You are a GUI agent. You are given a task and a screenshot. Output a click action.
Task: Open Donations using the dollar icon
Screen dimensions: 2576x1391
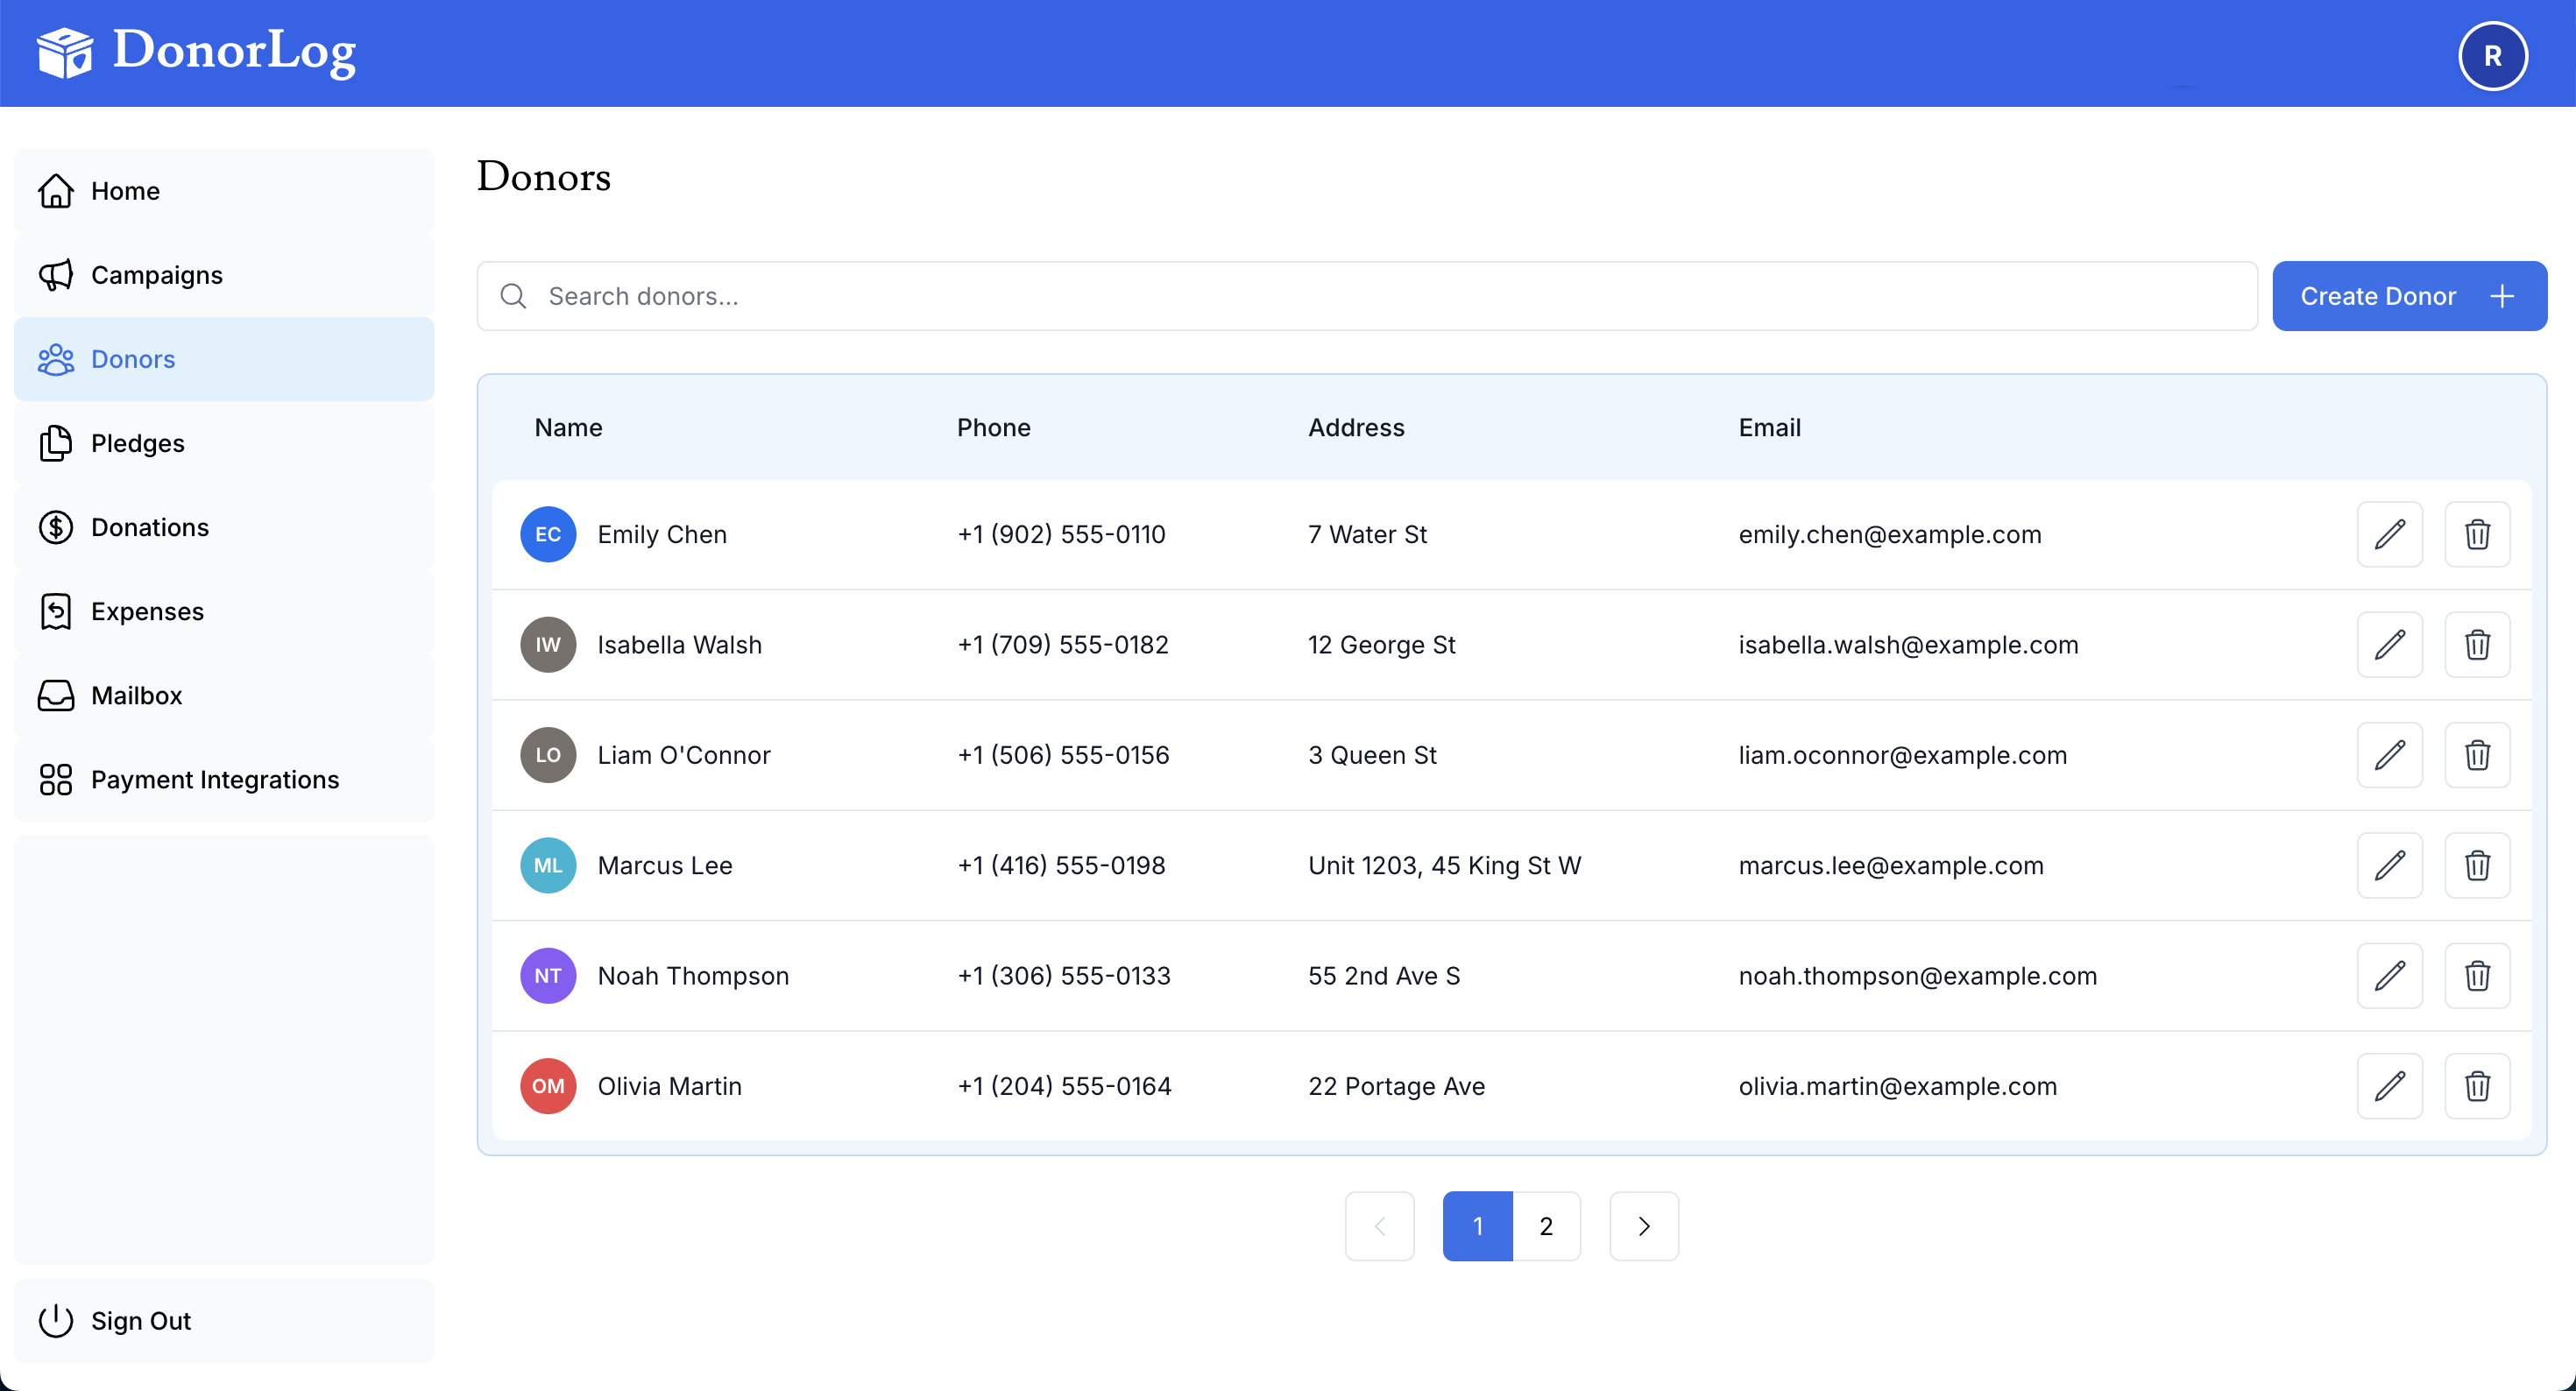(56, 527)
